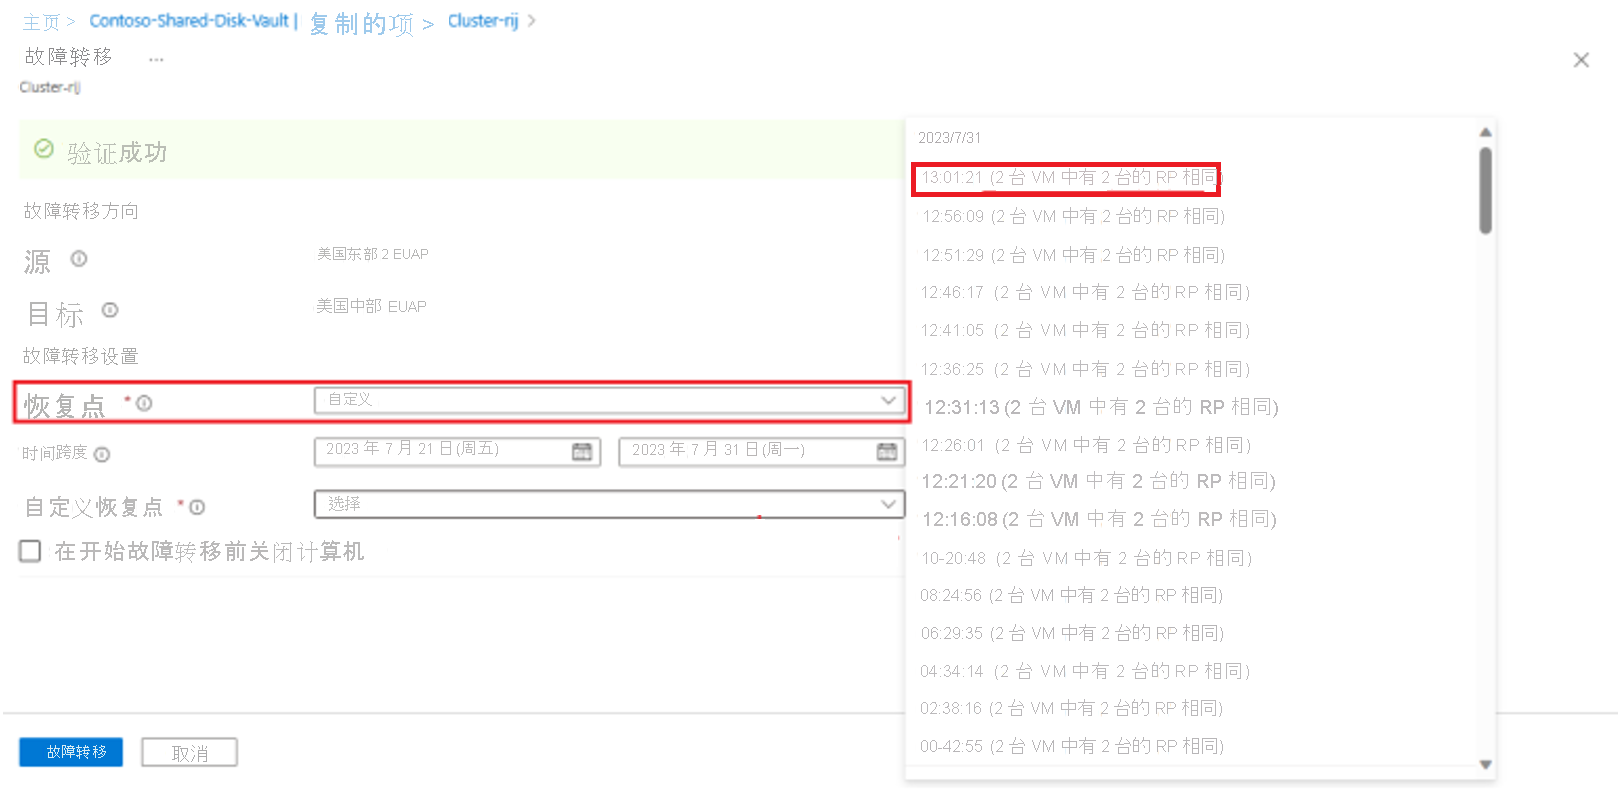Select recovery point 08:24:56
Viewport: 1618px width, 799px height.
(x=1071, y=595)
